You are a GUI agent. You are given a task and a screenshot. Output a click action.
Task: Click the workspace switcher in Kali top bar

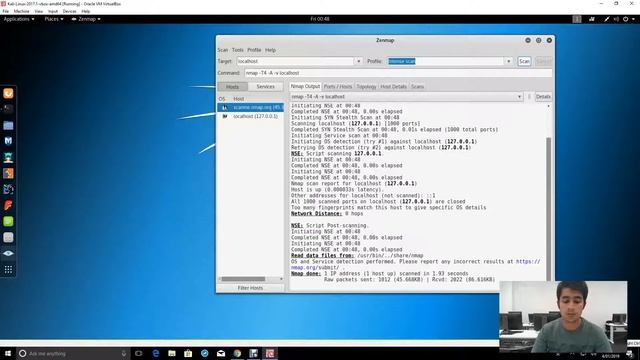tap(576, 19)
